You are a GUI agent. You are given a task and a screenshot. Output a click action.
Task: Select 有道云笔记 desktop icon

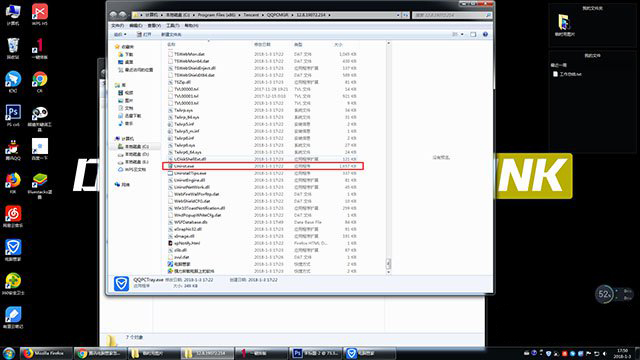[13, 317]
